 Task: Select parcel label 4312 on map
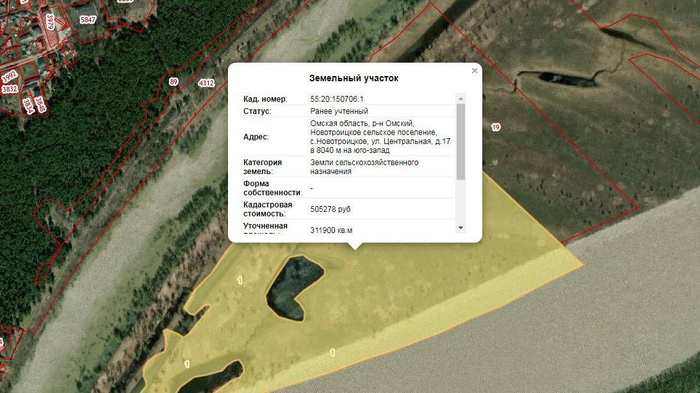tap(206, 83)
